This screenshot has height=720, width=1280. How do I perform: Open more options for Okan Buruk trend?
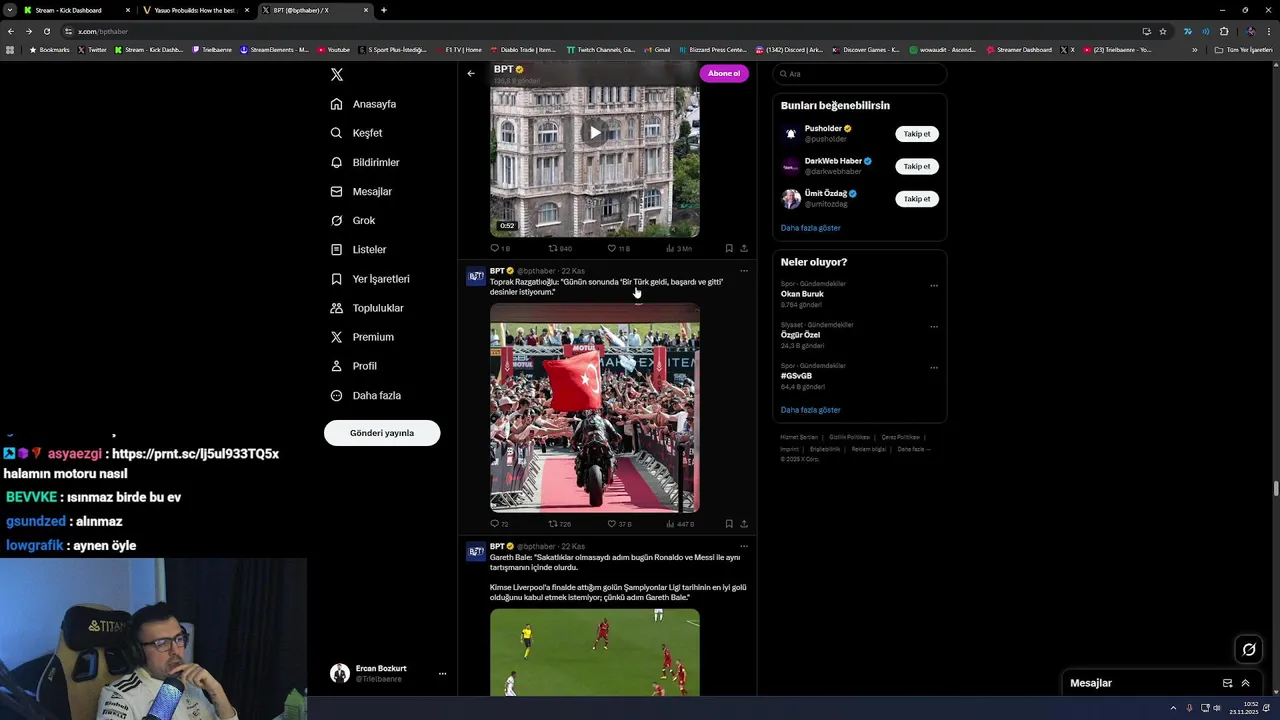click(934, 286)
